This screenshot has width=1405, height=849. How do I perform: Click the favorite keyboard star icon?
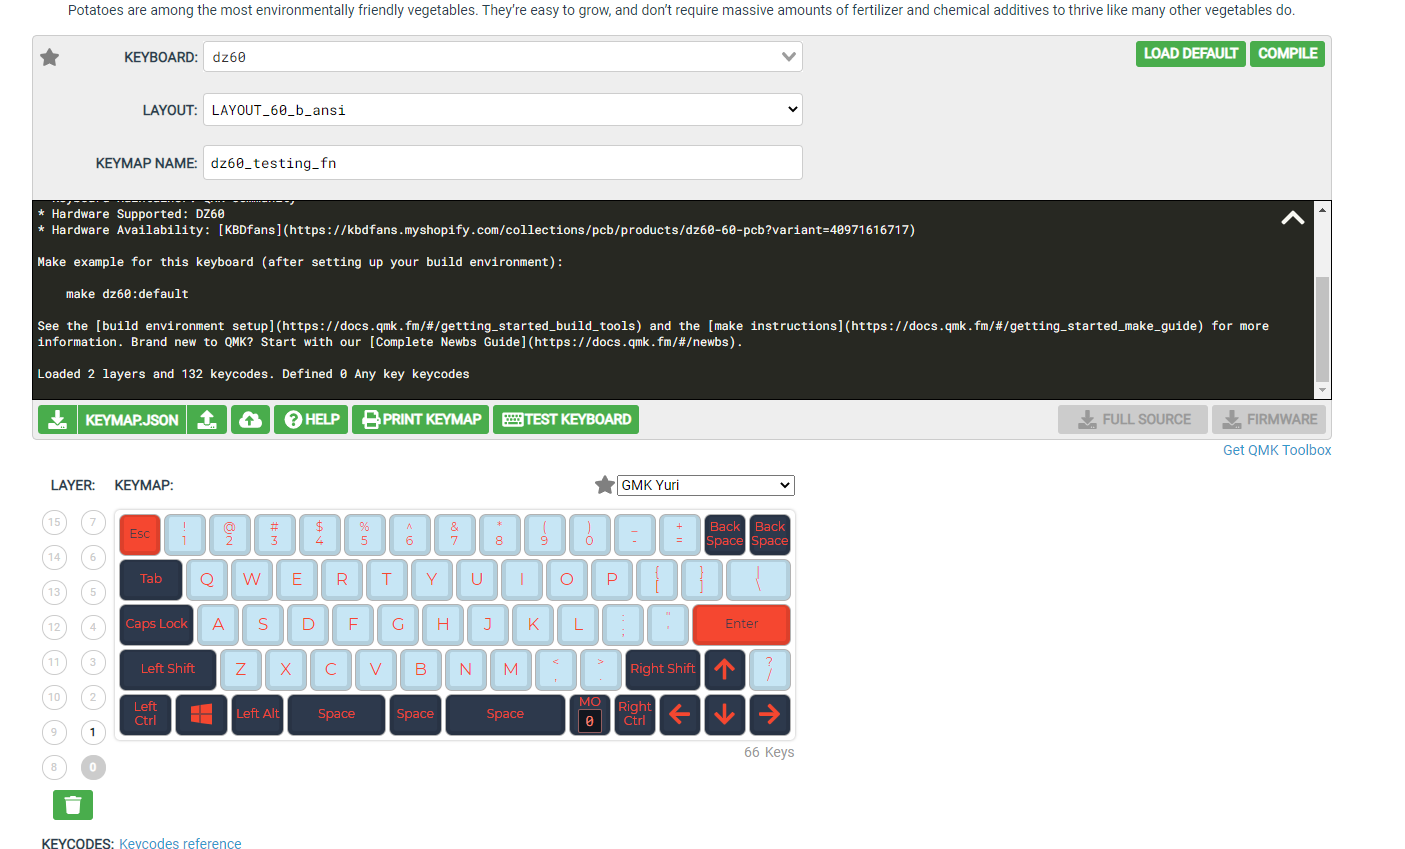pos(49,57)
